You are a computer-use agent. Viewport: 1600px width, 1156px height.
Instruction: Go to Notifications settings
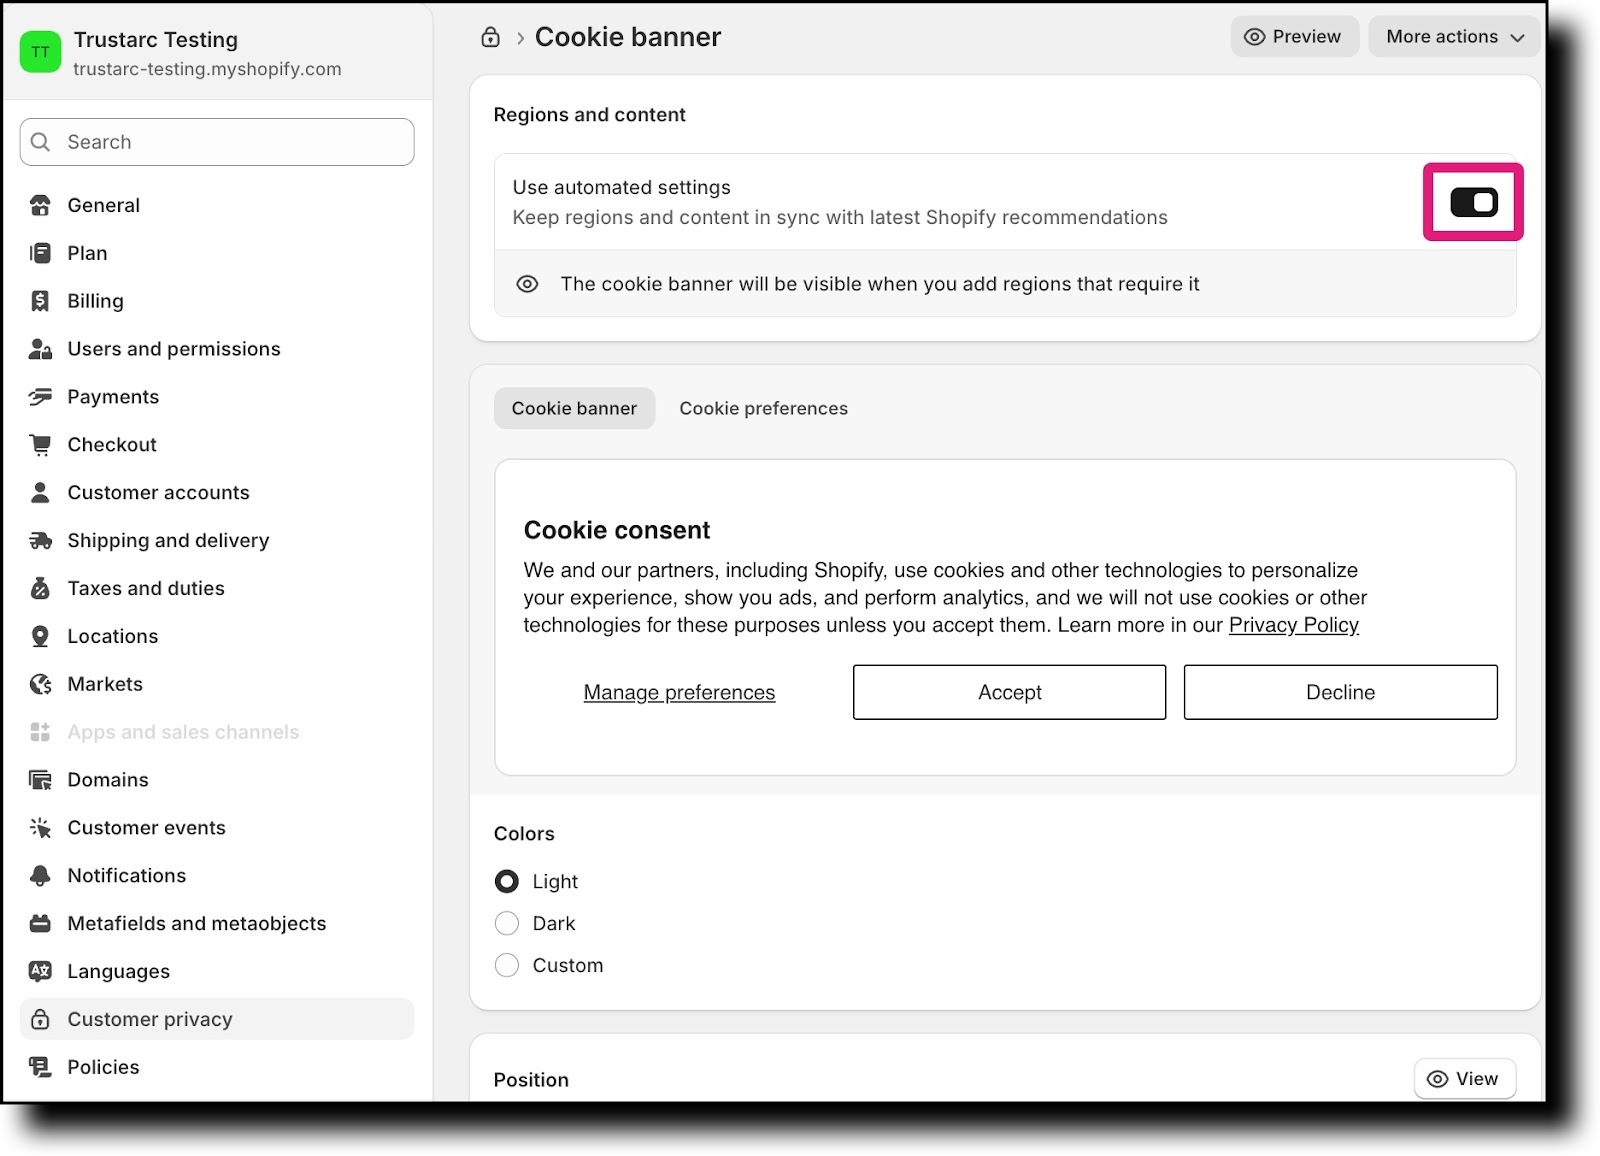click(x=217, y=876)
